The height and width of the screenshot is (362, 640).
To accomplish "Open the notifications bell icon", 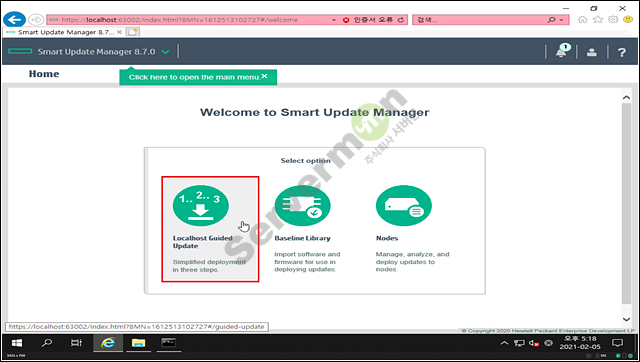I will pyautogui.click(x=562, y=52).
